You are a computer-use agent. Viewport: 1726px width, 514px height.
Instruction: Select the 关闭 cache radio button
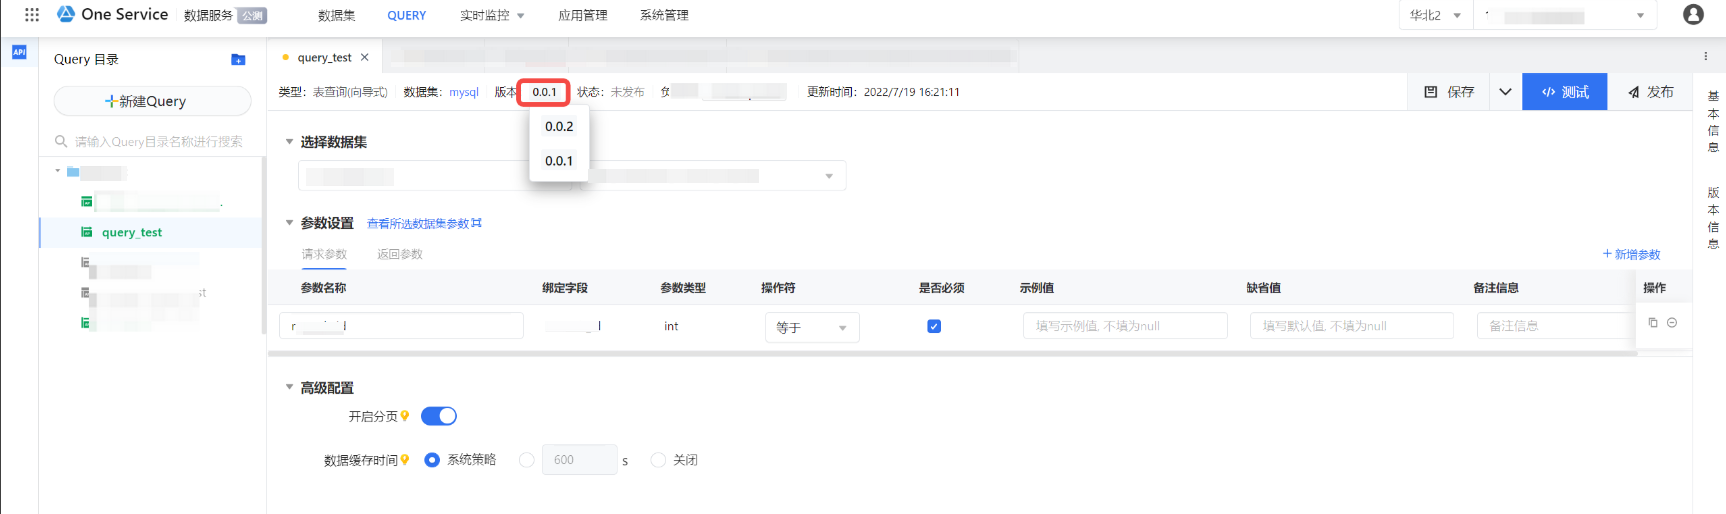coord(658,460)
